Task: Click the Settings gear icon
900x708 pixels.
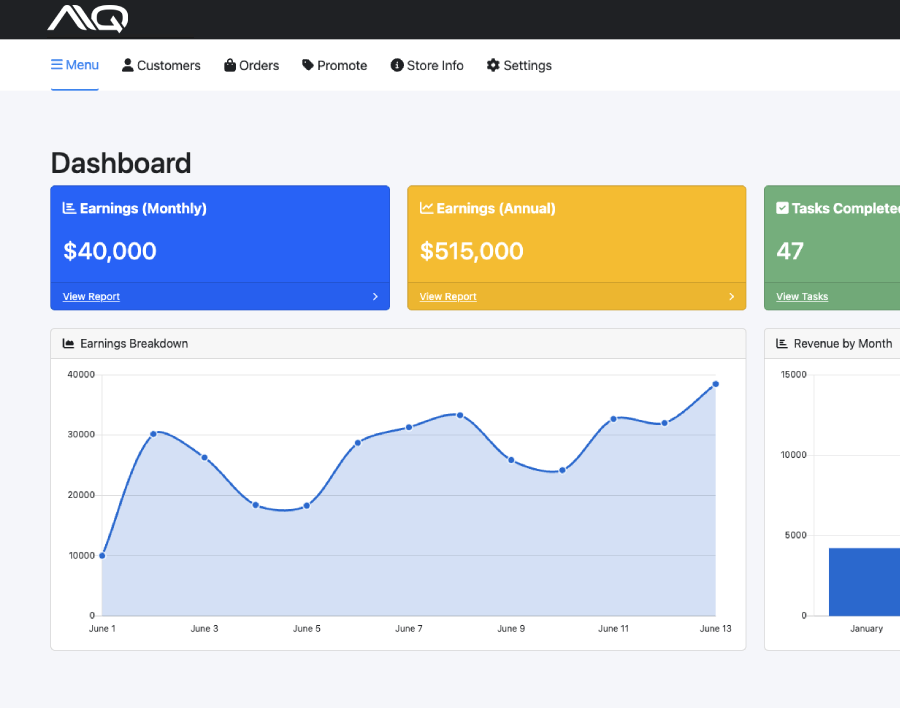Action: point(493,65)
